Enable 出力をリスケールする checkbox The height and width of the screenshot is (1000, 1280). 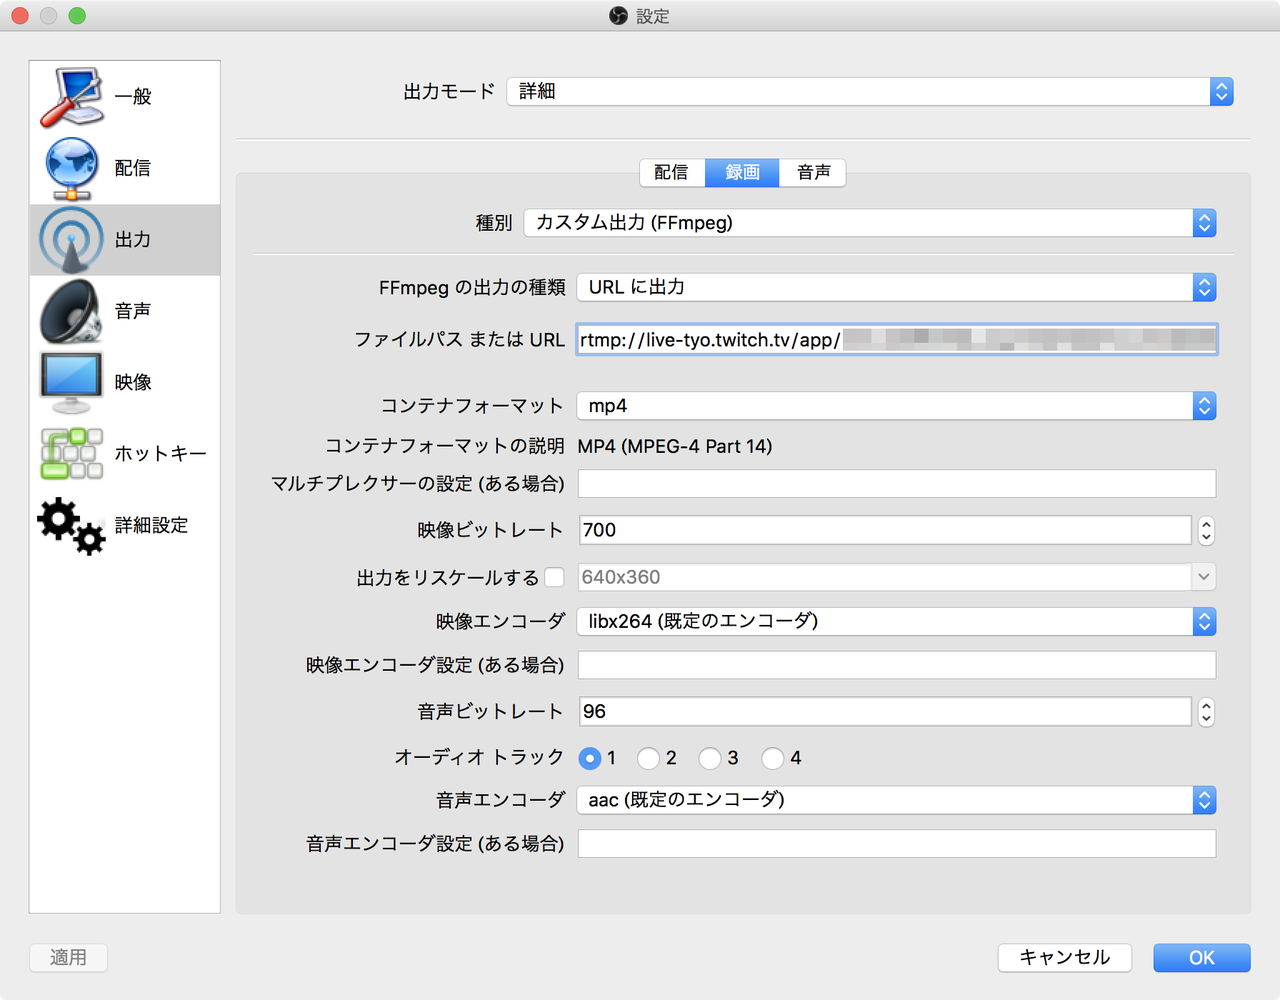tap(554, 577)
